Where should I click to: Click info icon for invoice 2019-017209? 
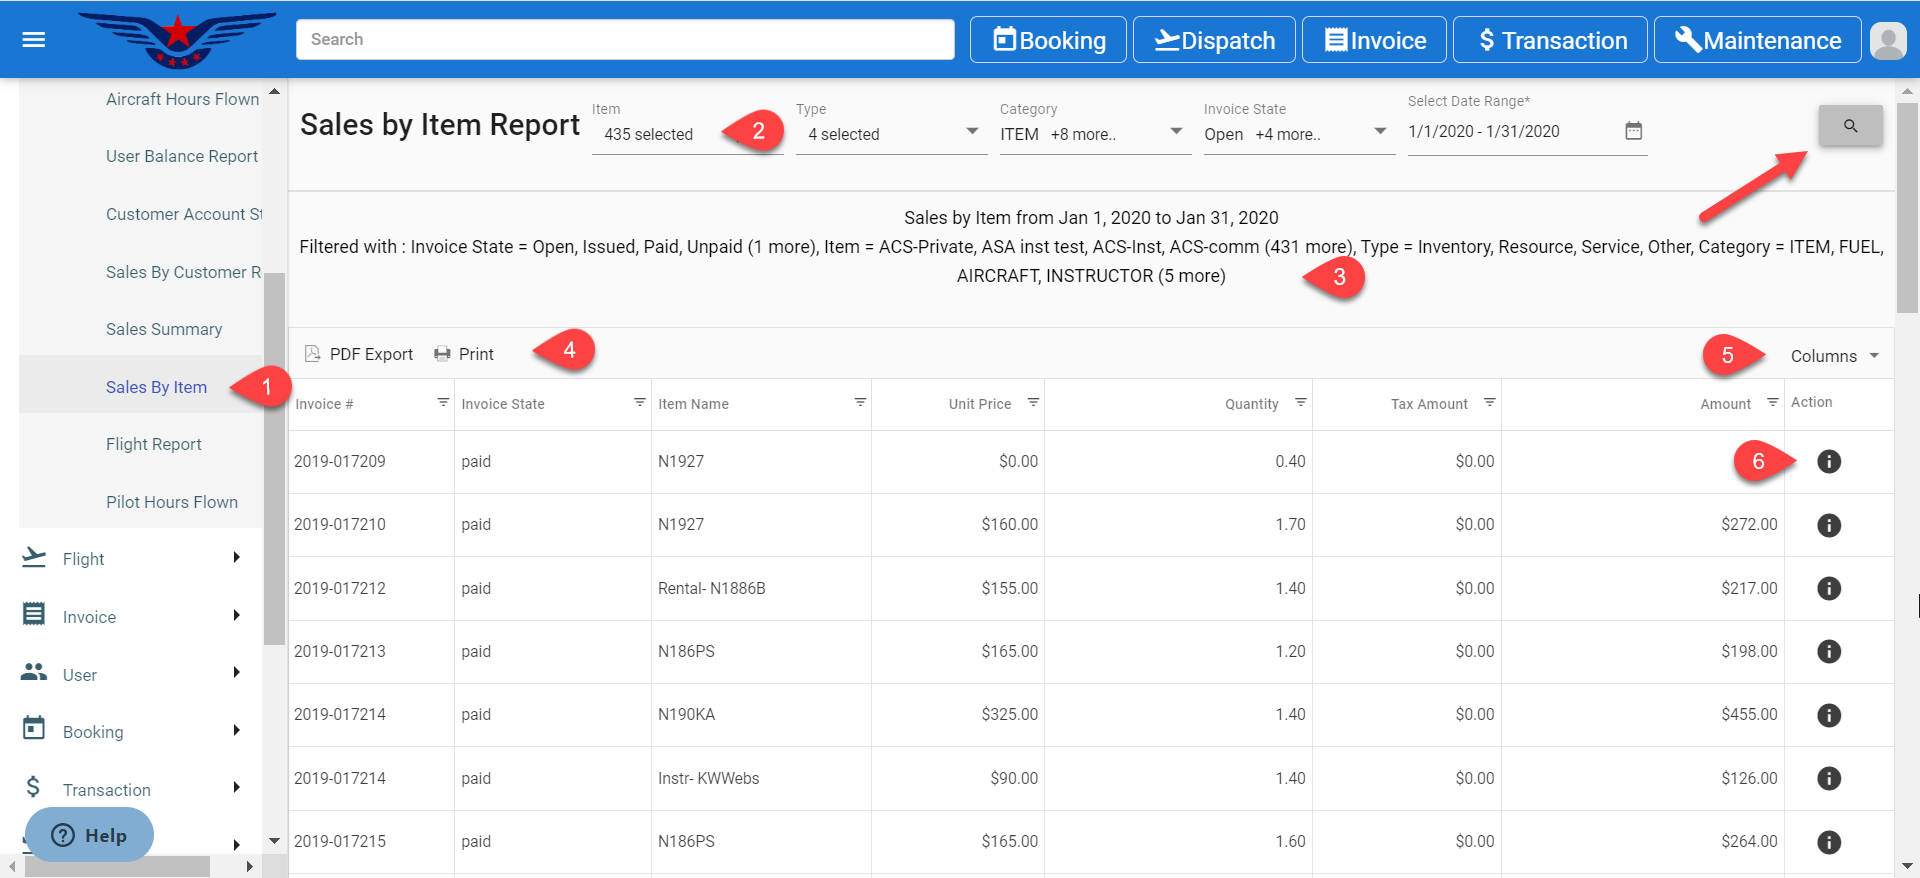click(1828, 461)
